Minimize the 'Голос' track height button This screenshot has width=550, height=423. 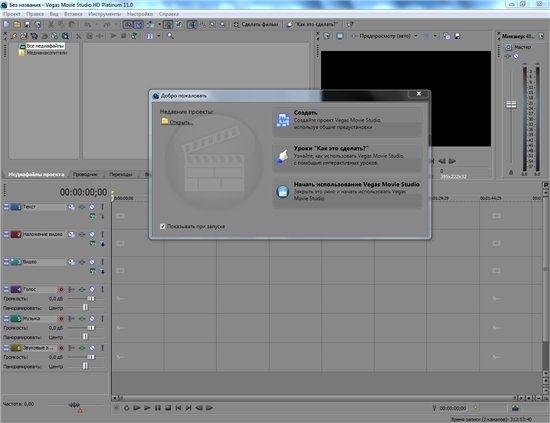pos(6,289)
